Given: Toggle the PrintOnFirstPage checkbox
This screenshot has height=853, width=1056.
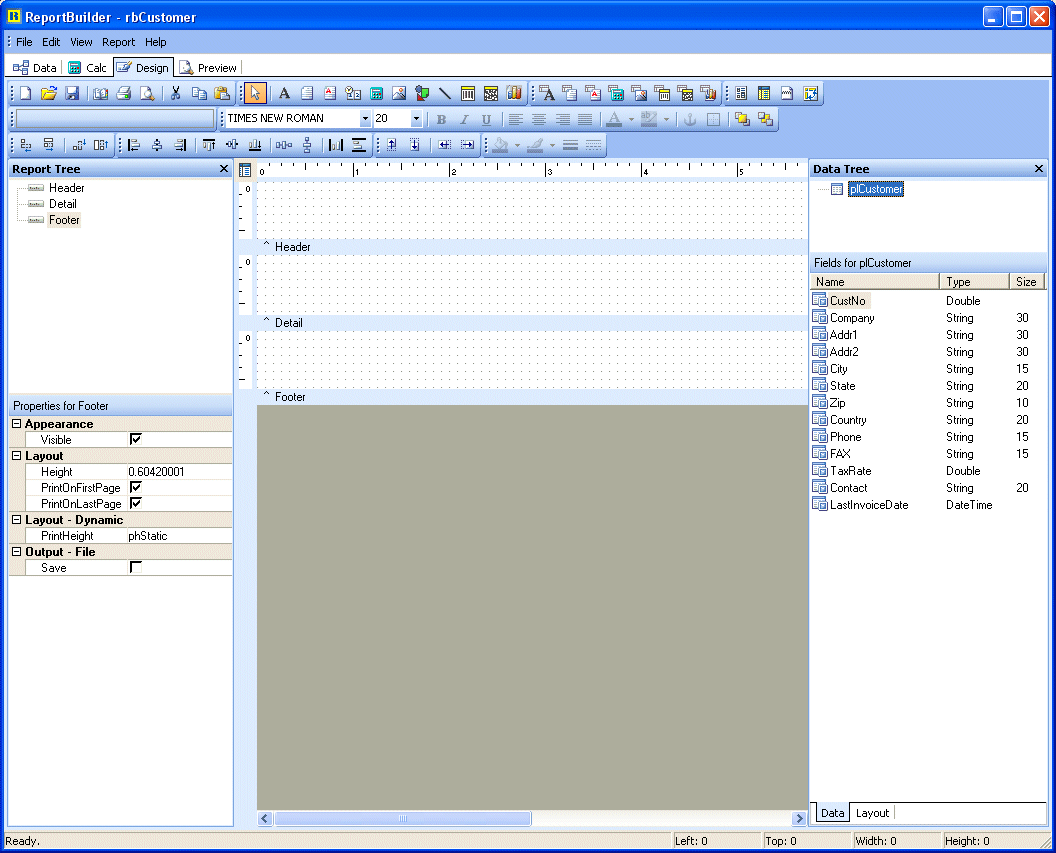Looking at the screenshot, I should (x=136, y=487).
